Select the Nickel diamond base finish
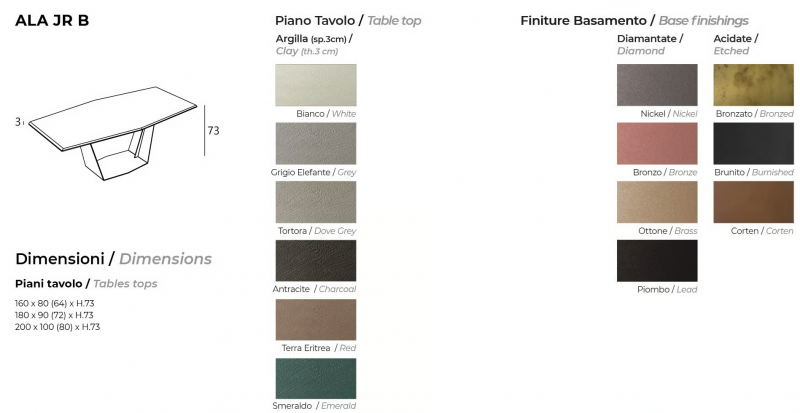The height and width of the screenshot is (413, 800). (657, 85)
